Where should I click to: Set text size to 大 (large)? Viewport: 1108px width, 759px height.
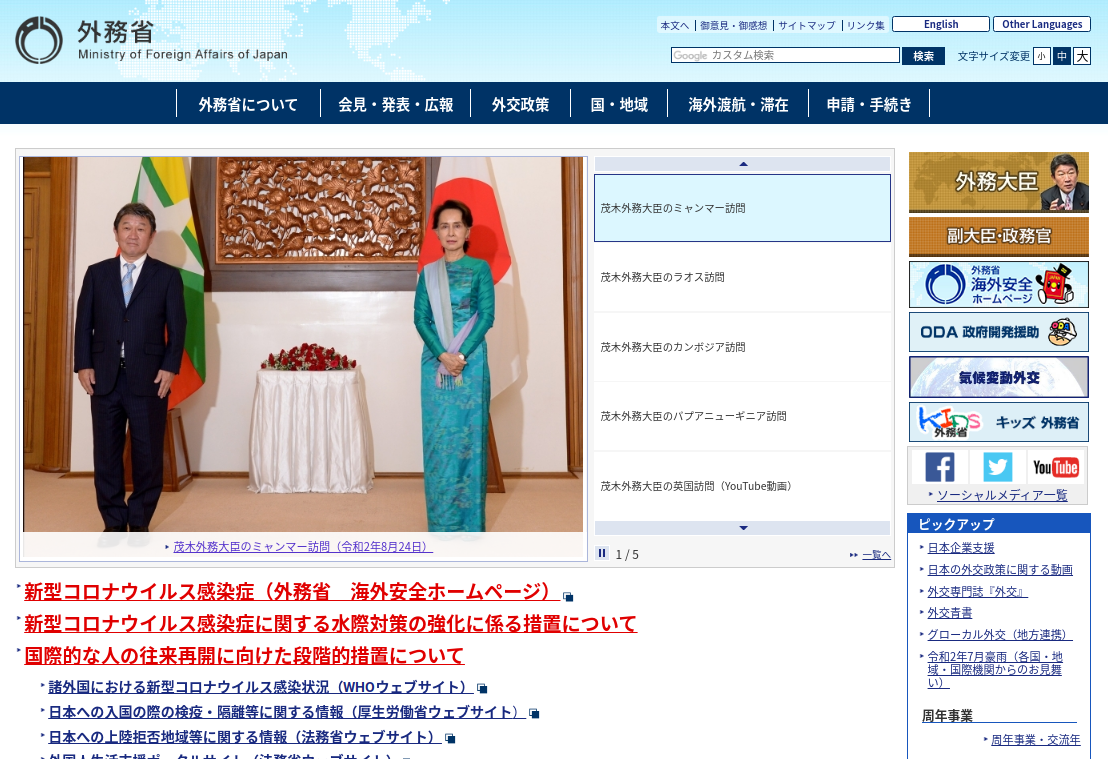pos(1082,57)
